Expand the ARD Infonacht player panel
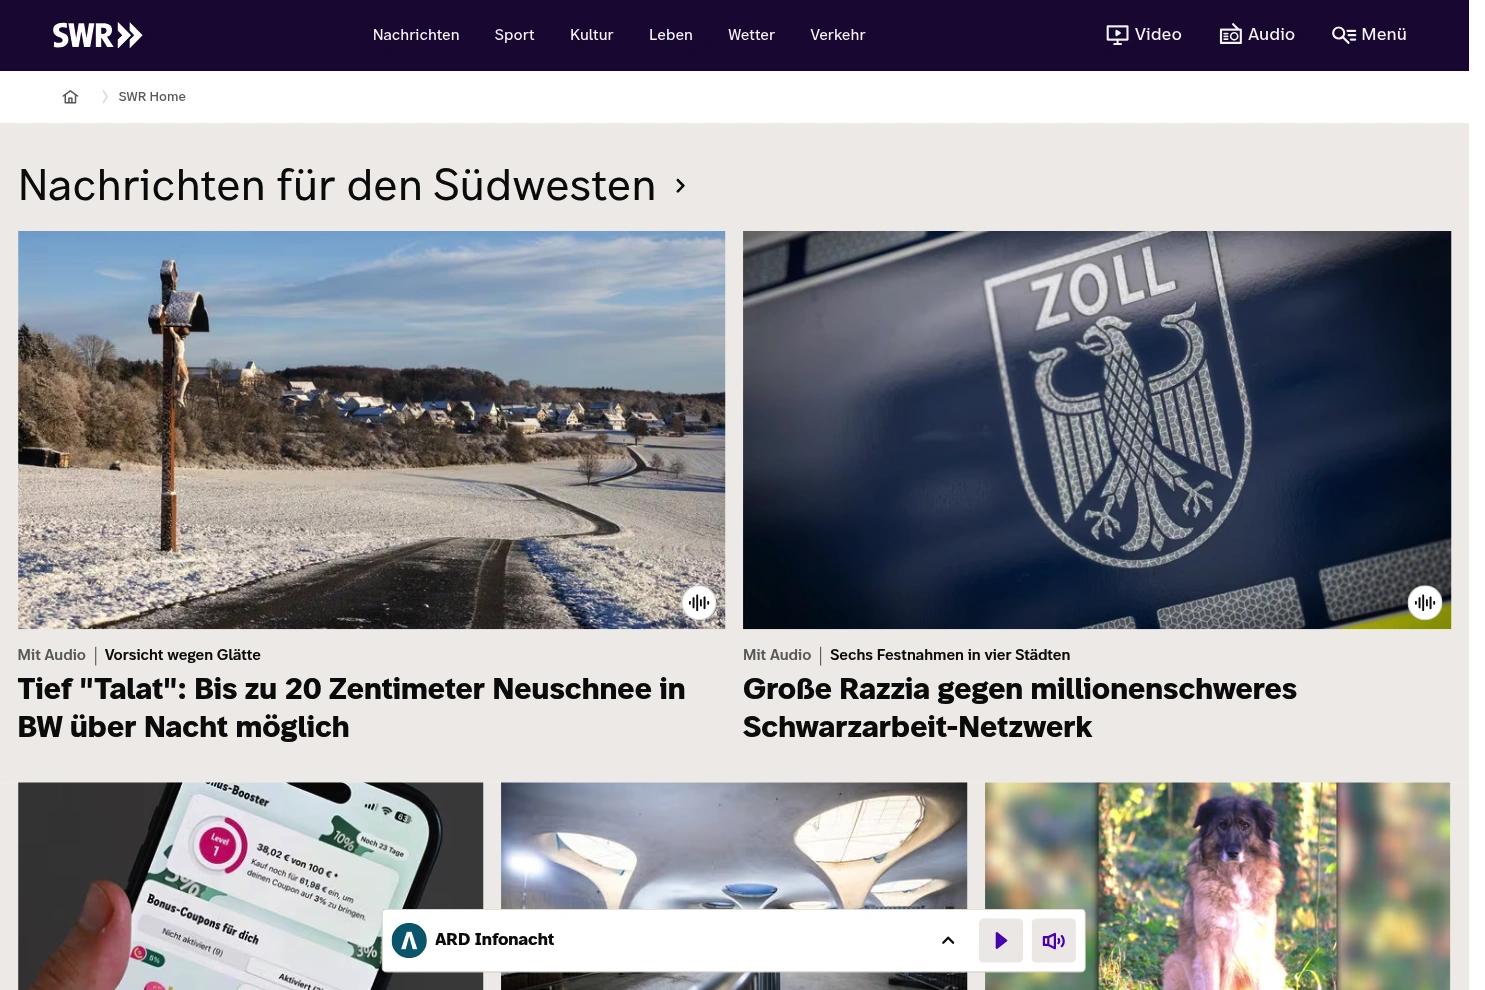 [x=948, y=941]
